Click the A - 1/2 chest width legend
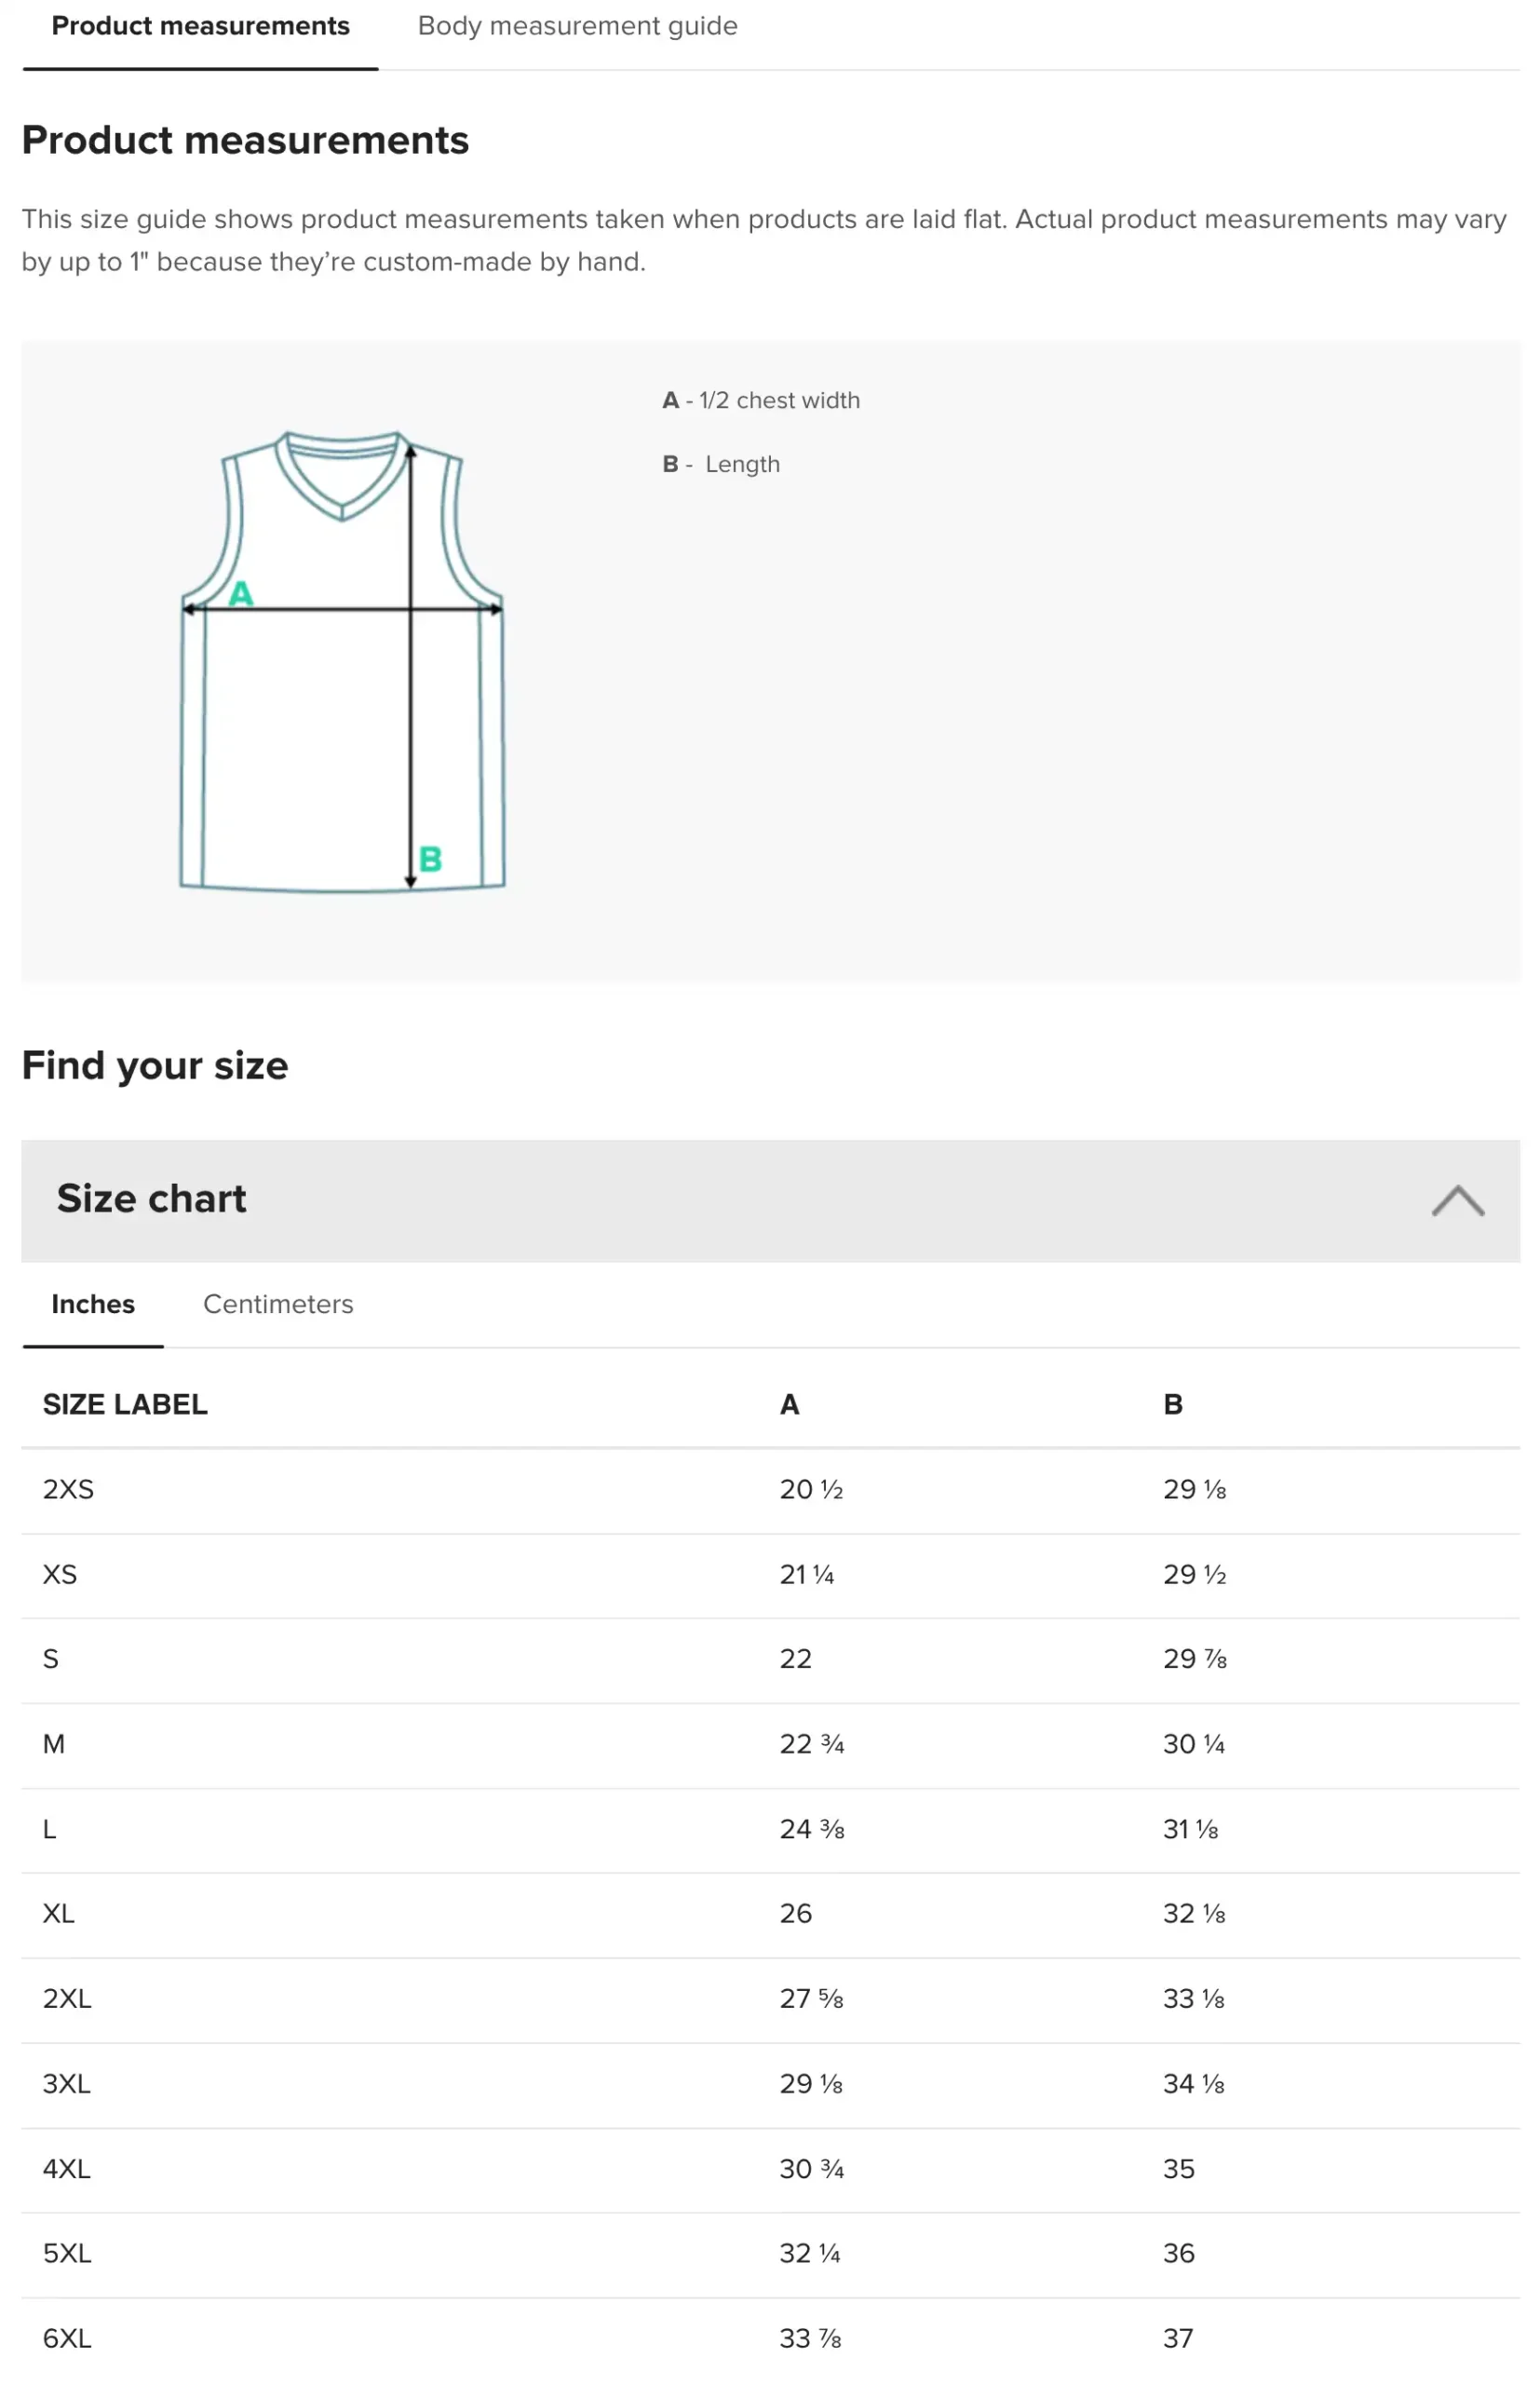The image size is (1540, 2384). pyautogui.click(x=761, y=400)
